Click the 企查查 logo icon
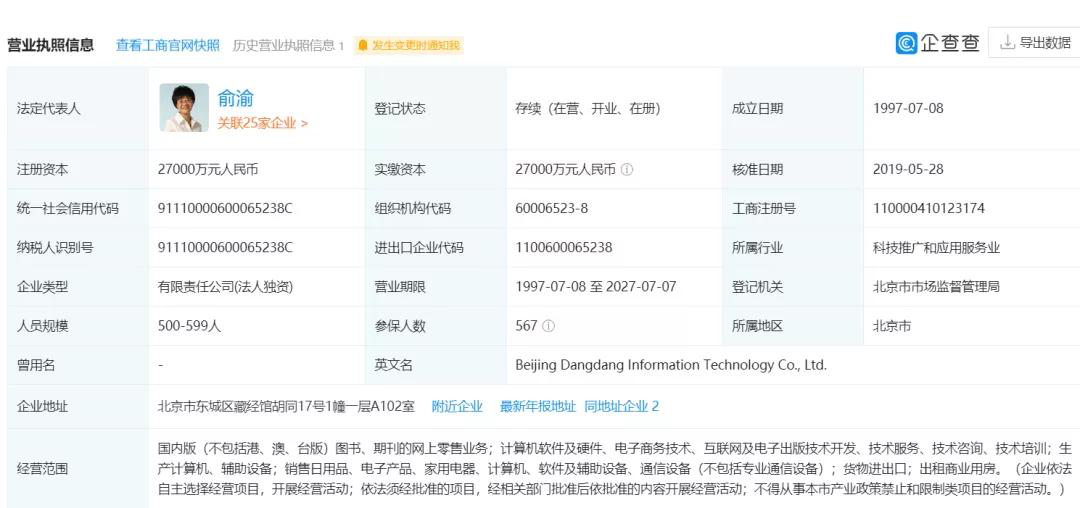The height and width of the screenshot is (508, 1080). point(906,43)
